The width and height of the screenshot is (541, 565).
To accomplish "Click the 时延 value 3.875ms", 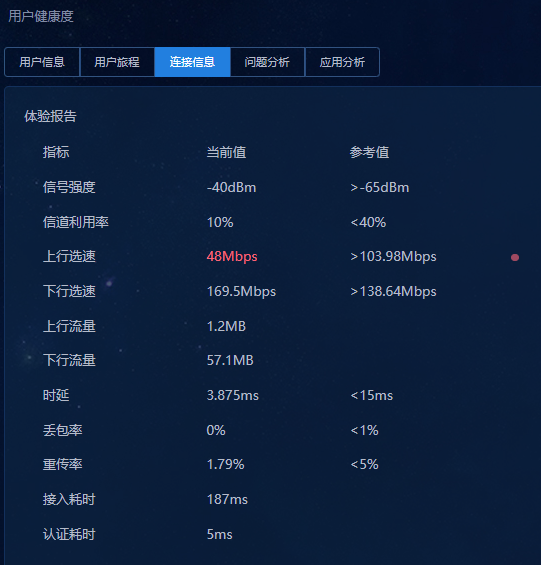I will point(232,395).
